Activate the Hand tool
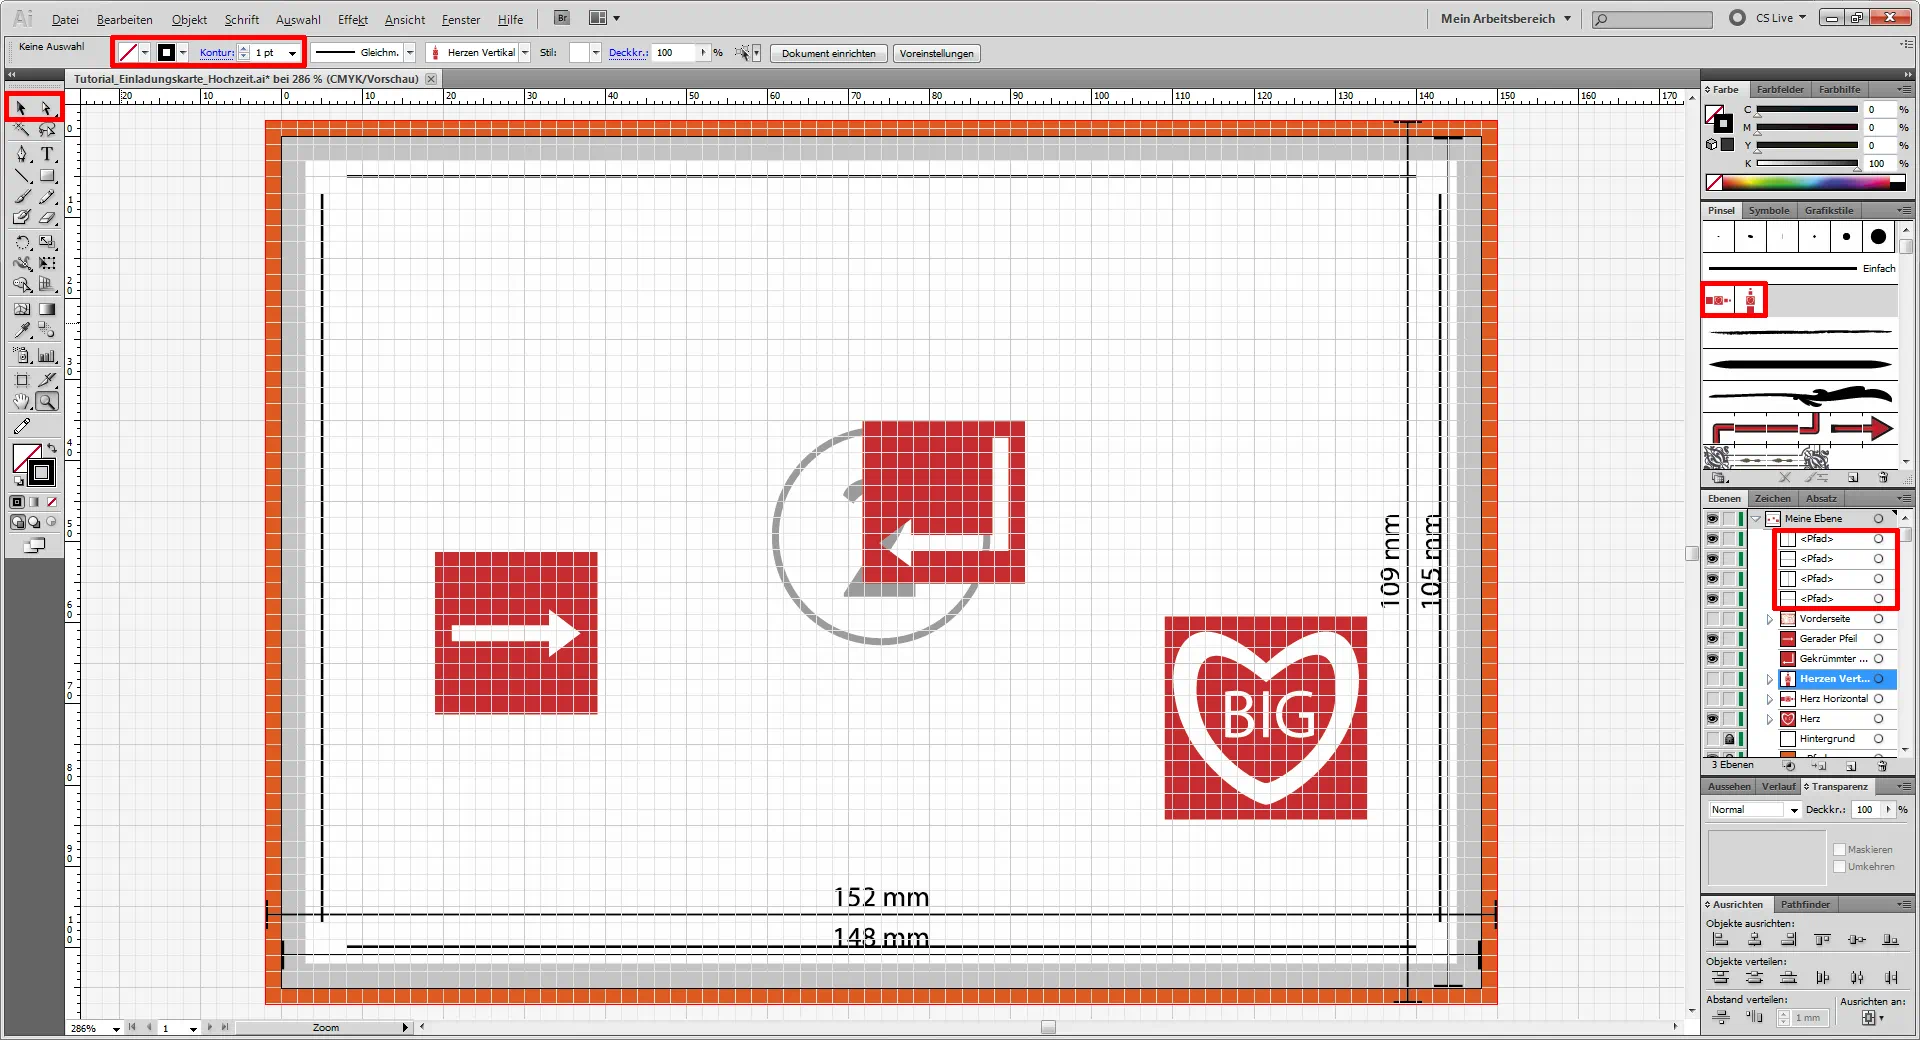Screen dimensions: 1920x1040 (22, 402)
